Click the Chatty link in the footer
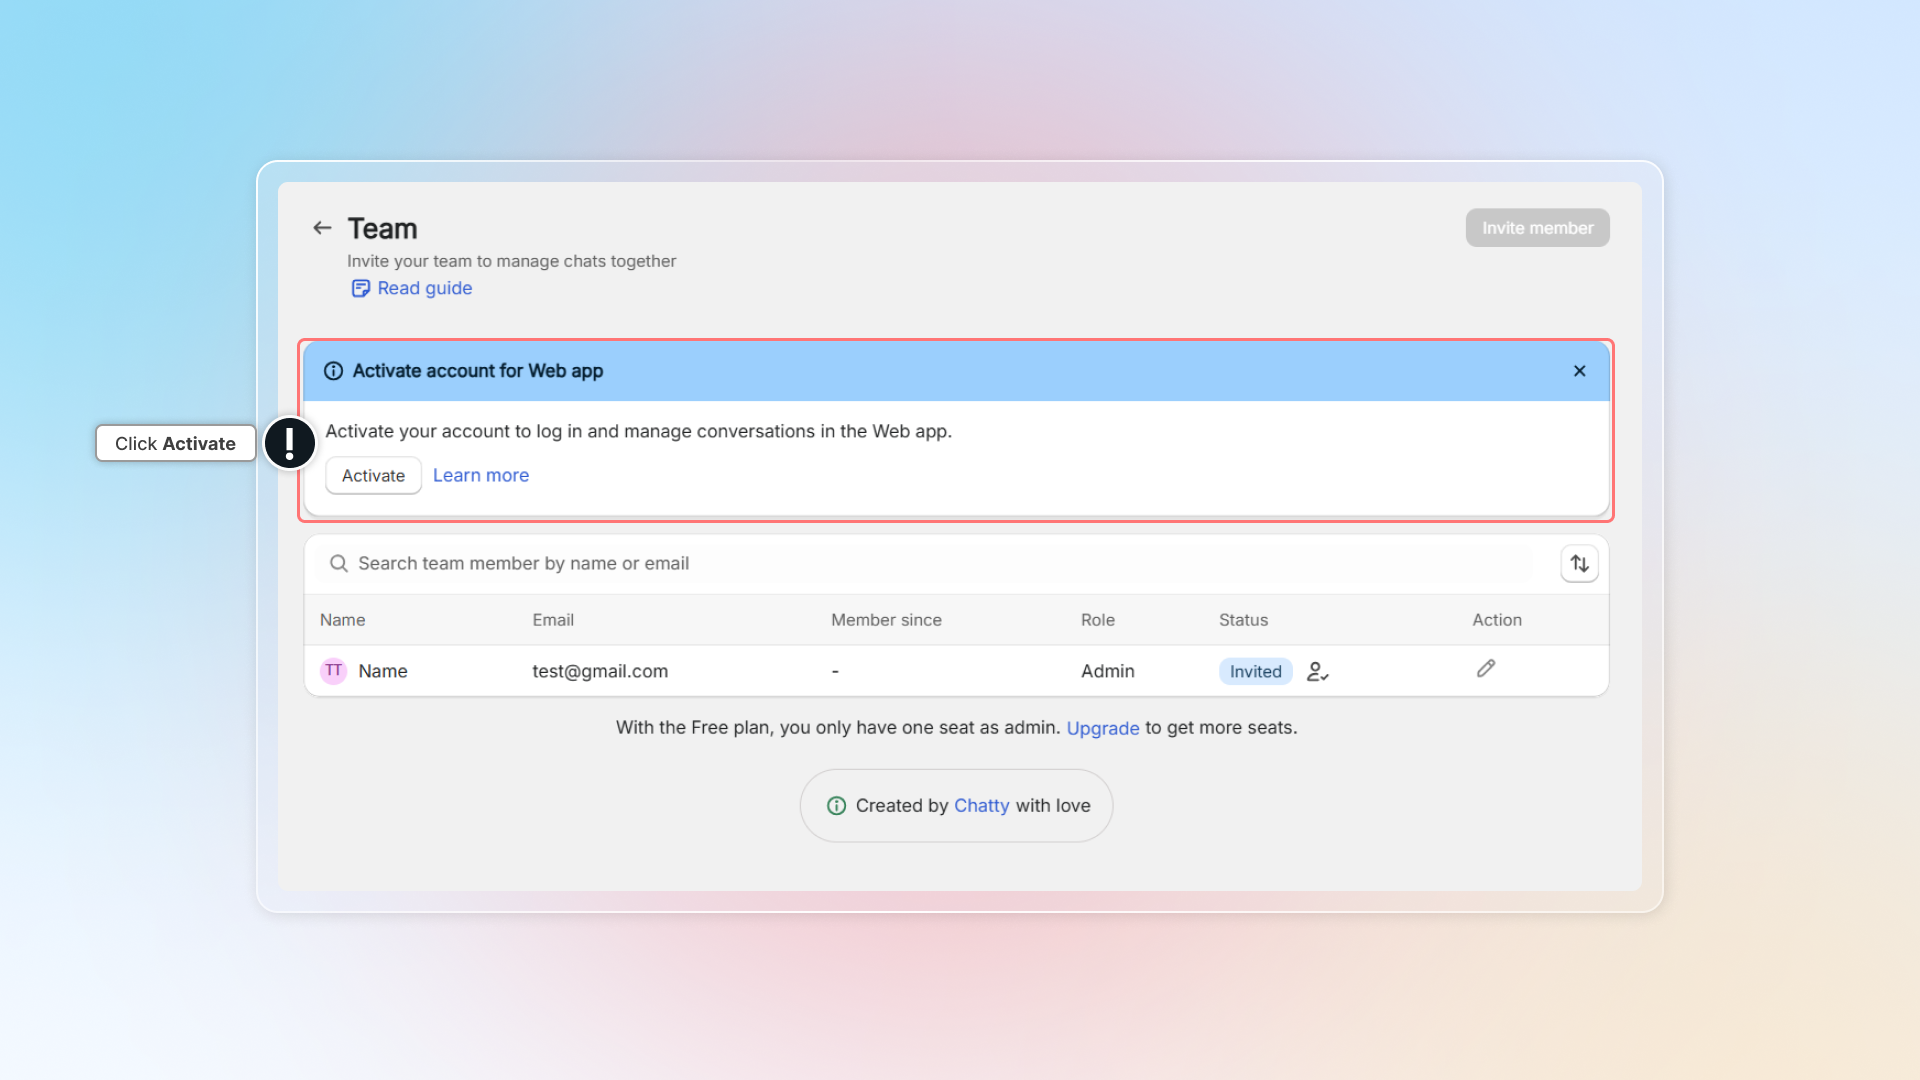 (x=981, y=806)
